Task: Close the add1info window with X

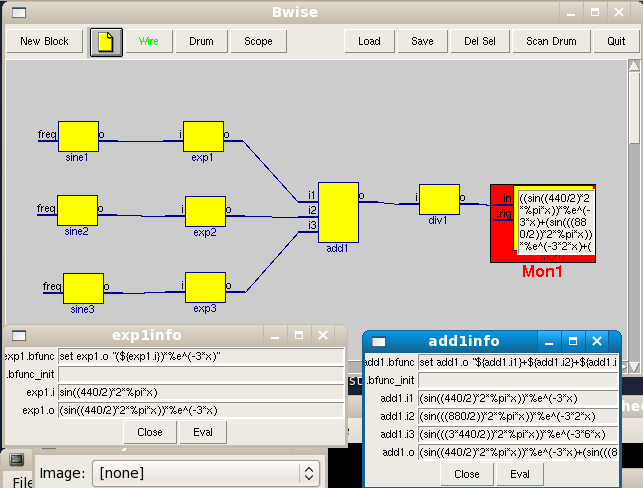Action: tap(597, 341)
